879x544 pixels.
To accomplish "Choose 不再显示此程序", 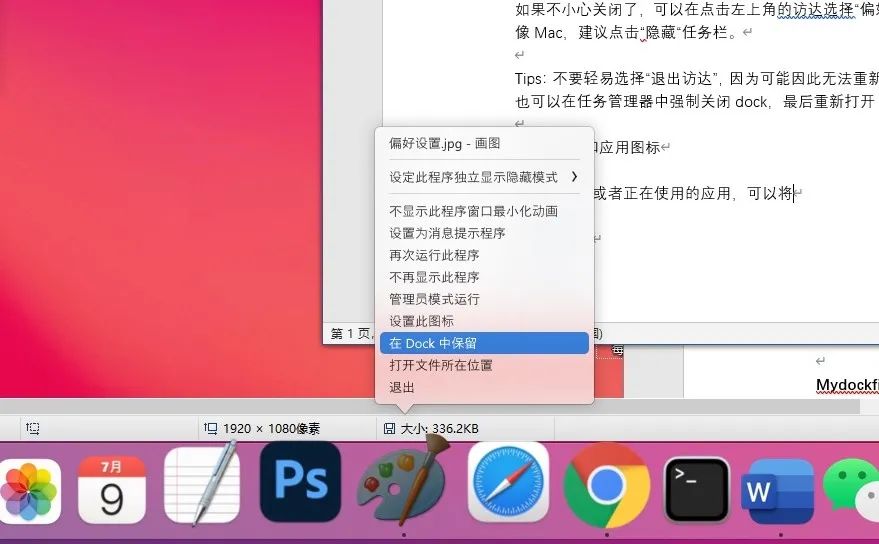I will 484,277.
